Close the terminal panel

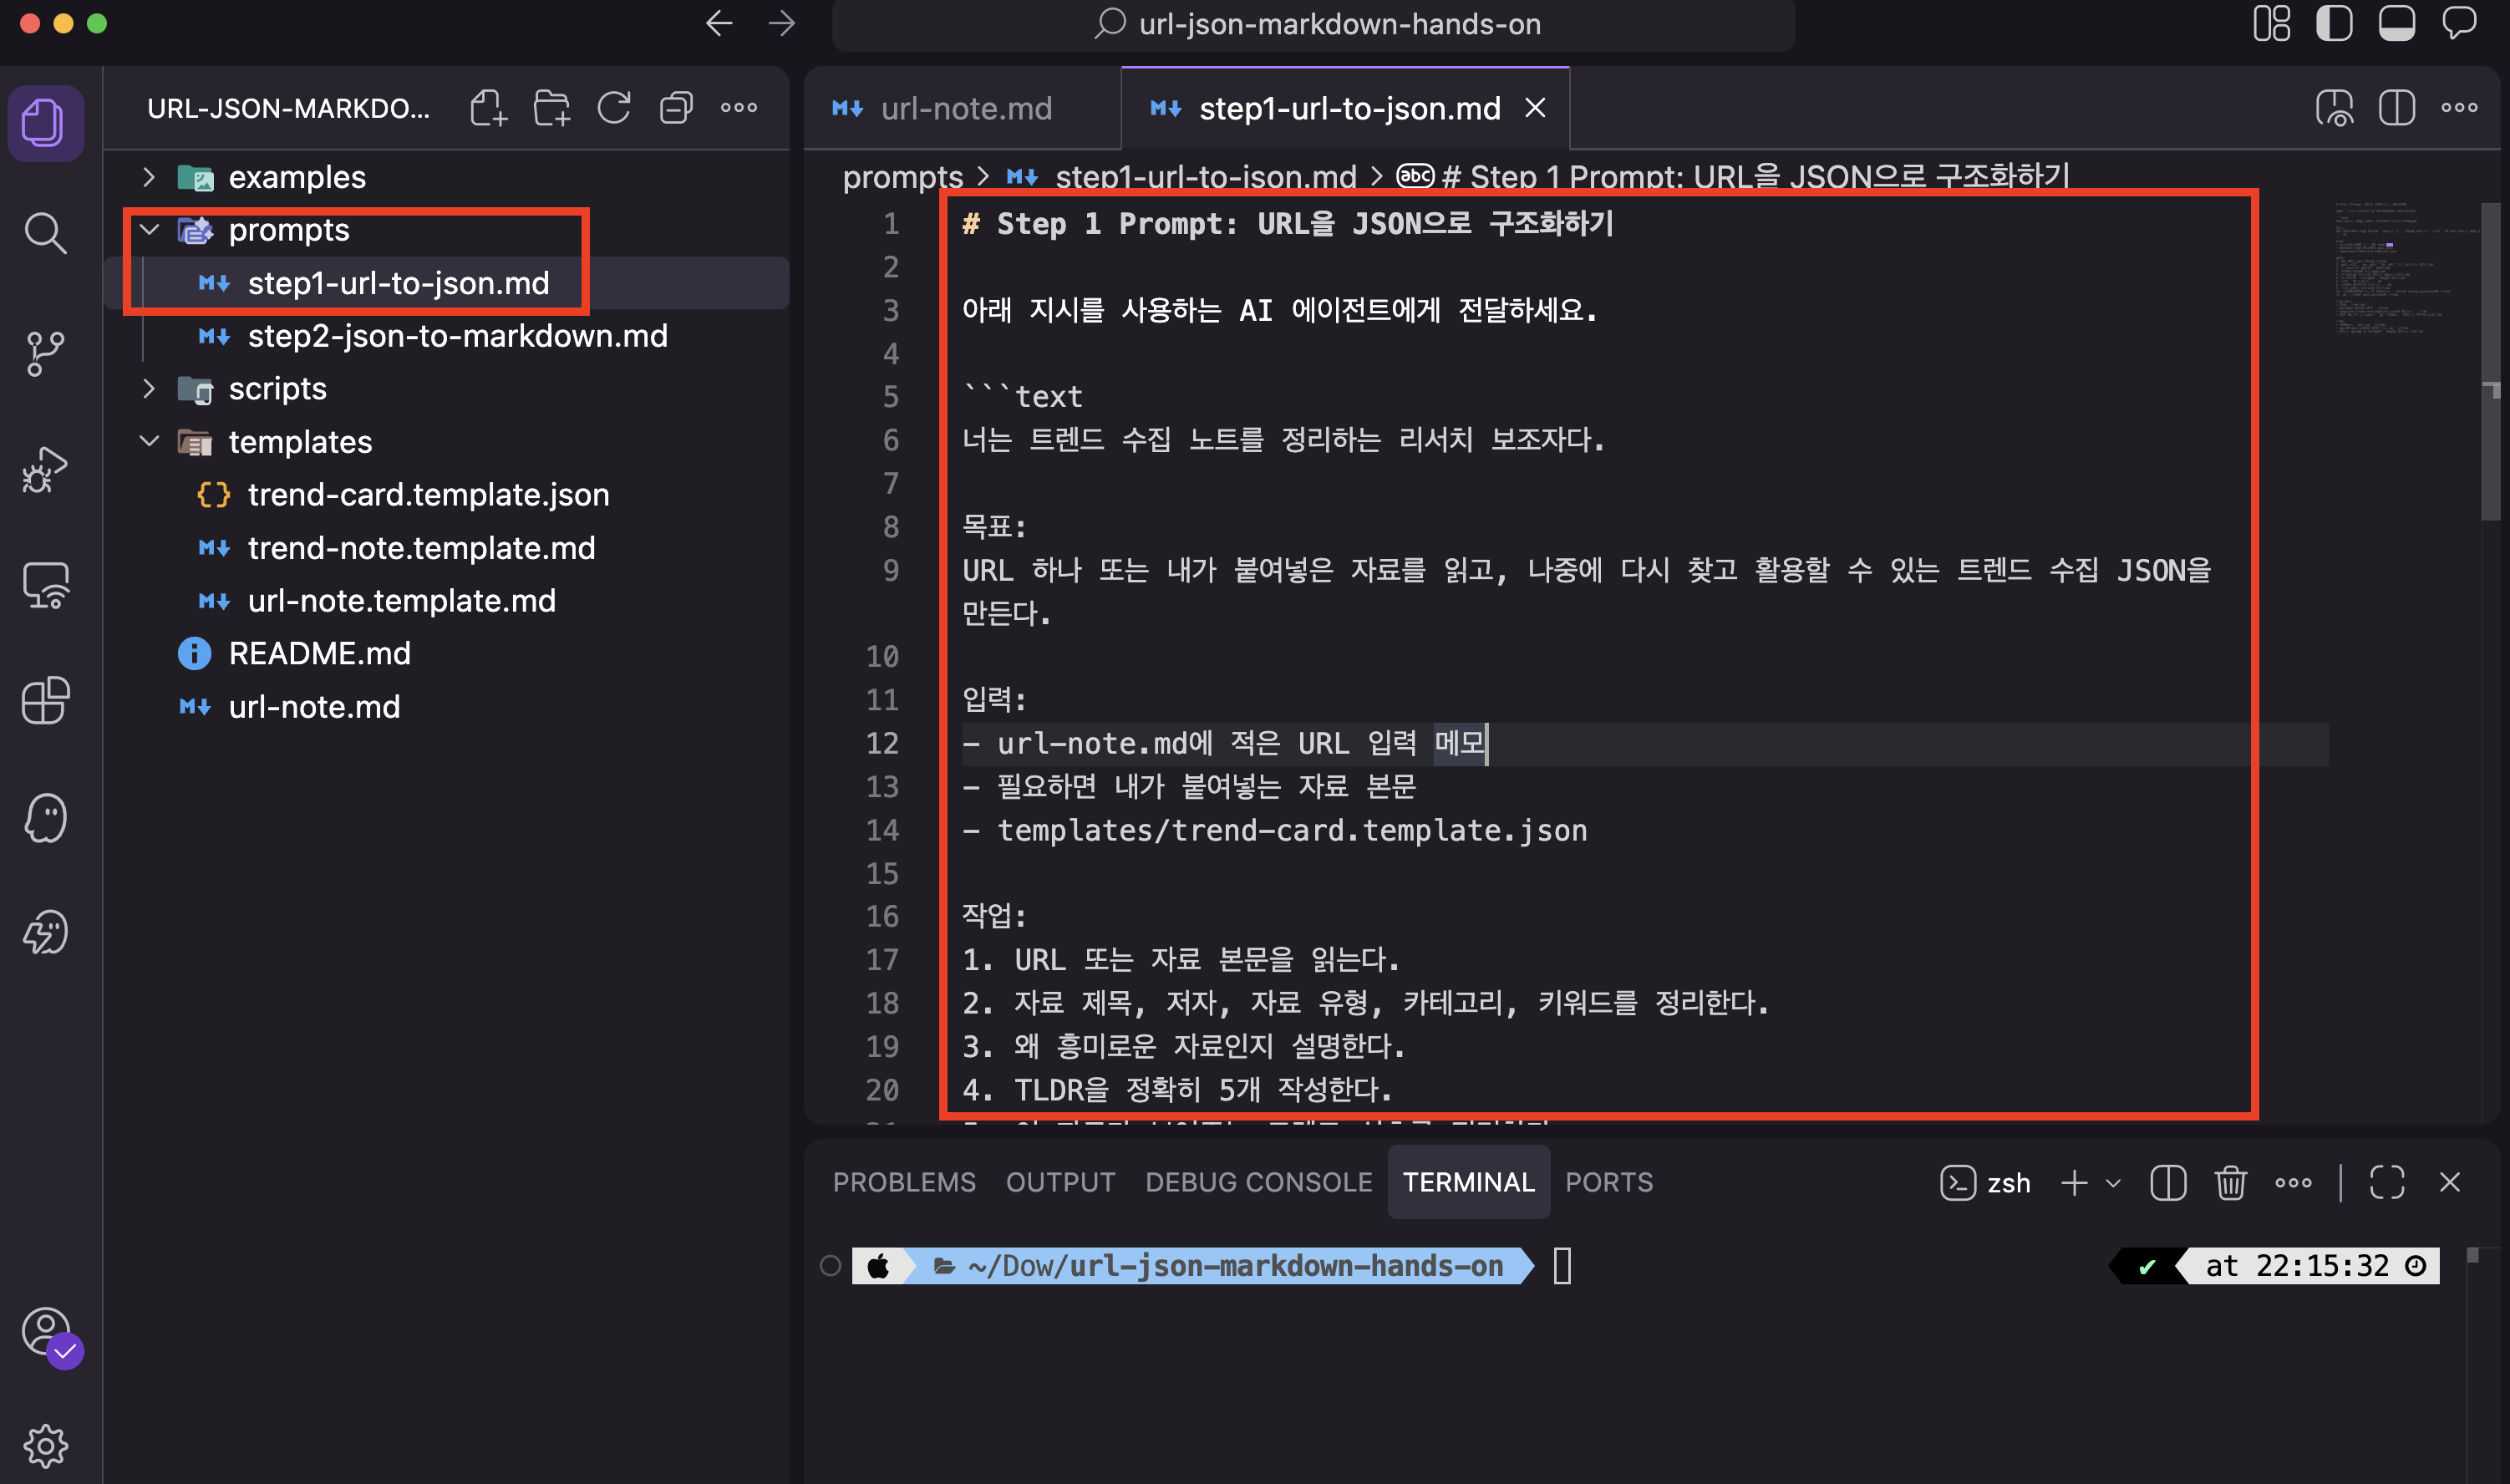pos(2450,1182)
